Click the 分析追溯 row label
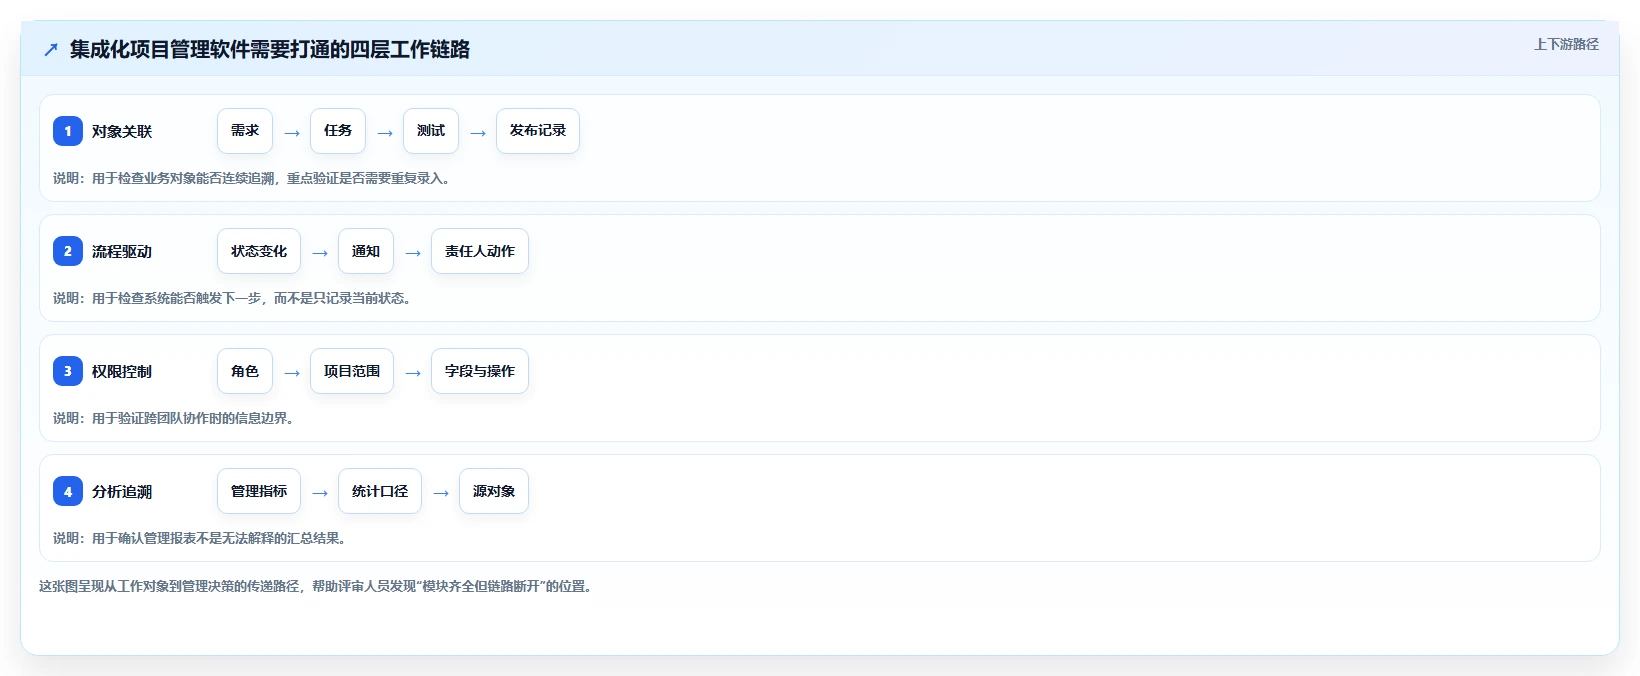The image size is (1640, 676). coord(122,491)
